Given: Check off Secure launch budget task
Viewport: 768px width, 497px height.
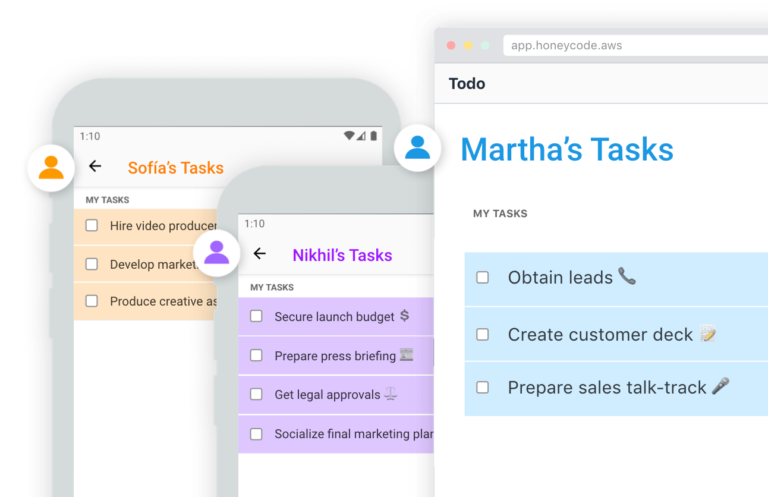Looking at the screenshot, I should click(256, 316).
